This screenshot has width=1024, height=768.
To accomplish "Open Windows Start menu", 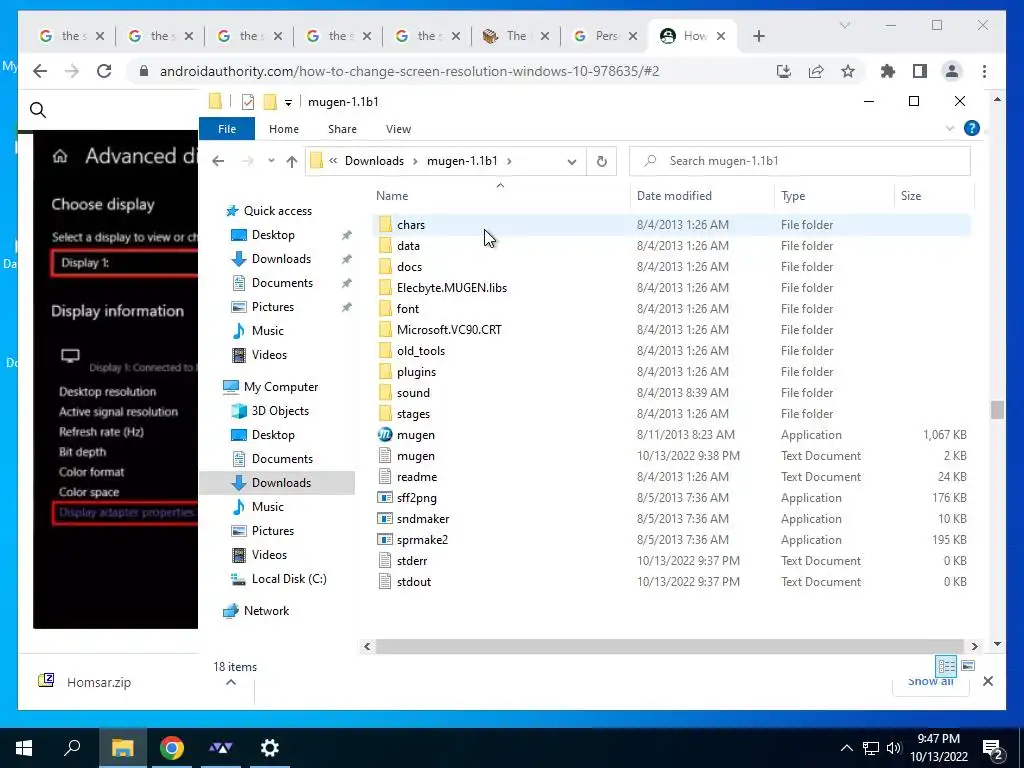I will (24, 748).
